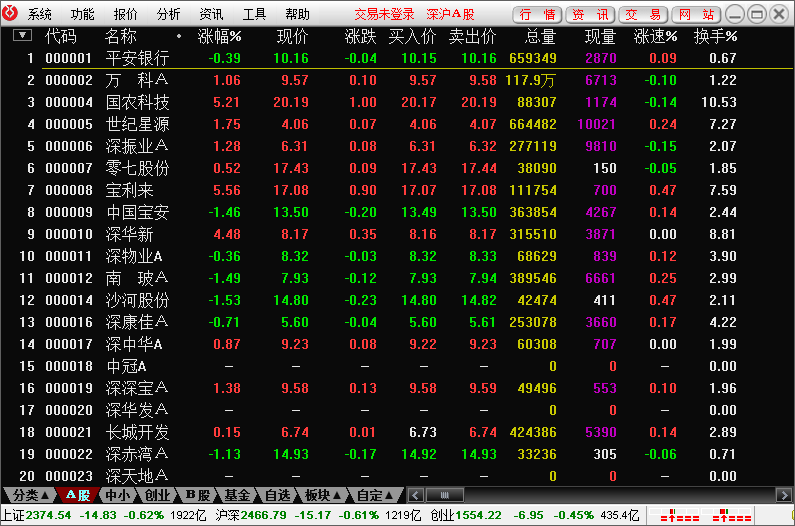795x526 pixels.
Task: Click the 交易未登录 status text
Action: pyautogui.click(x=384, y=14)
